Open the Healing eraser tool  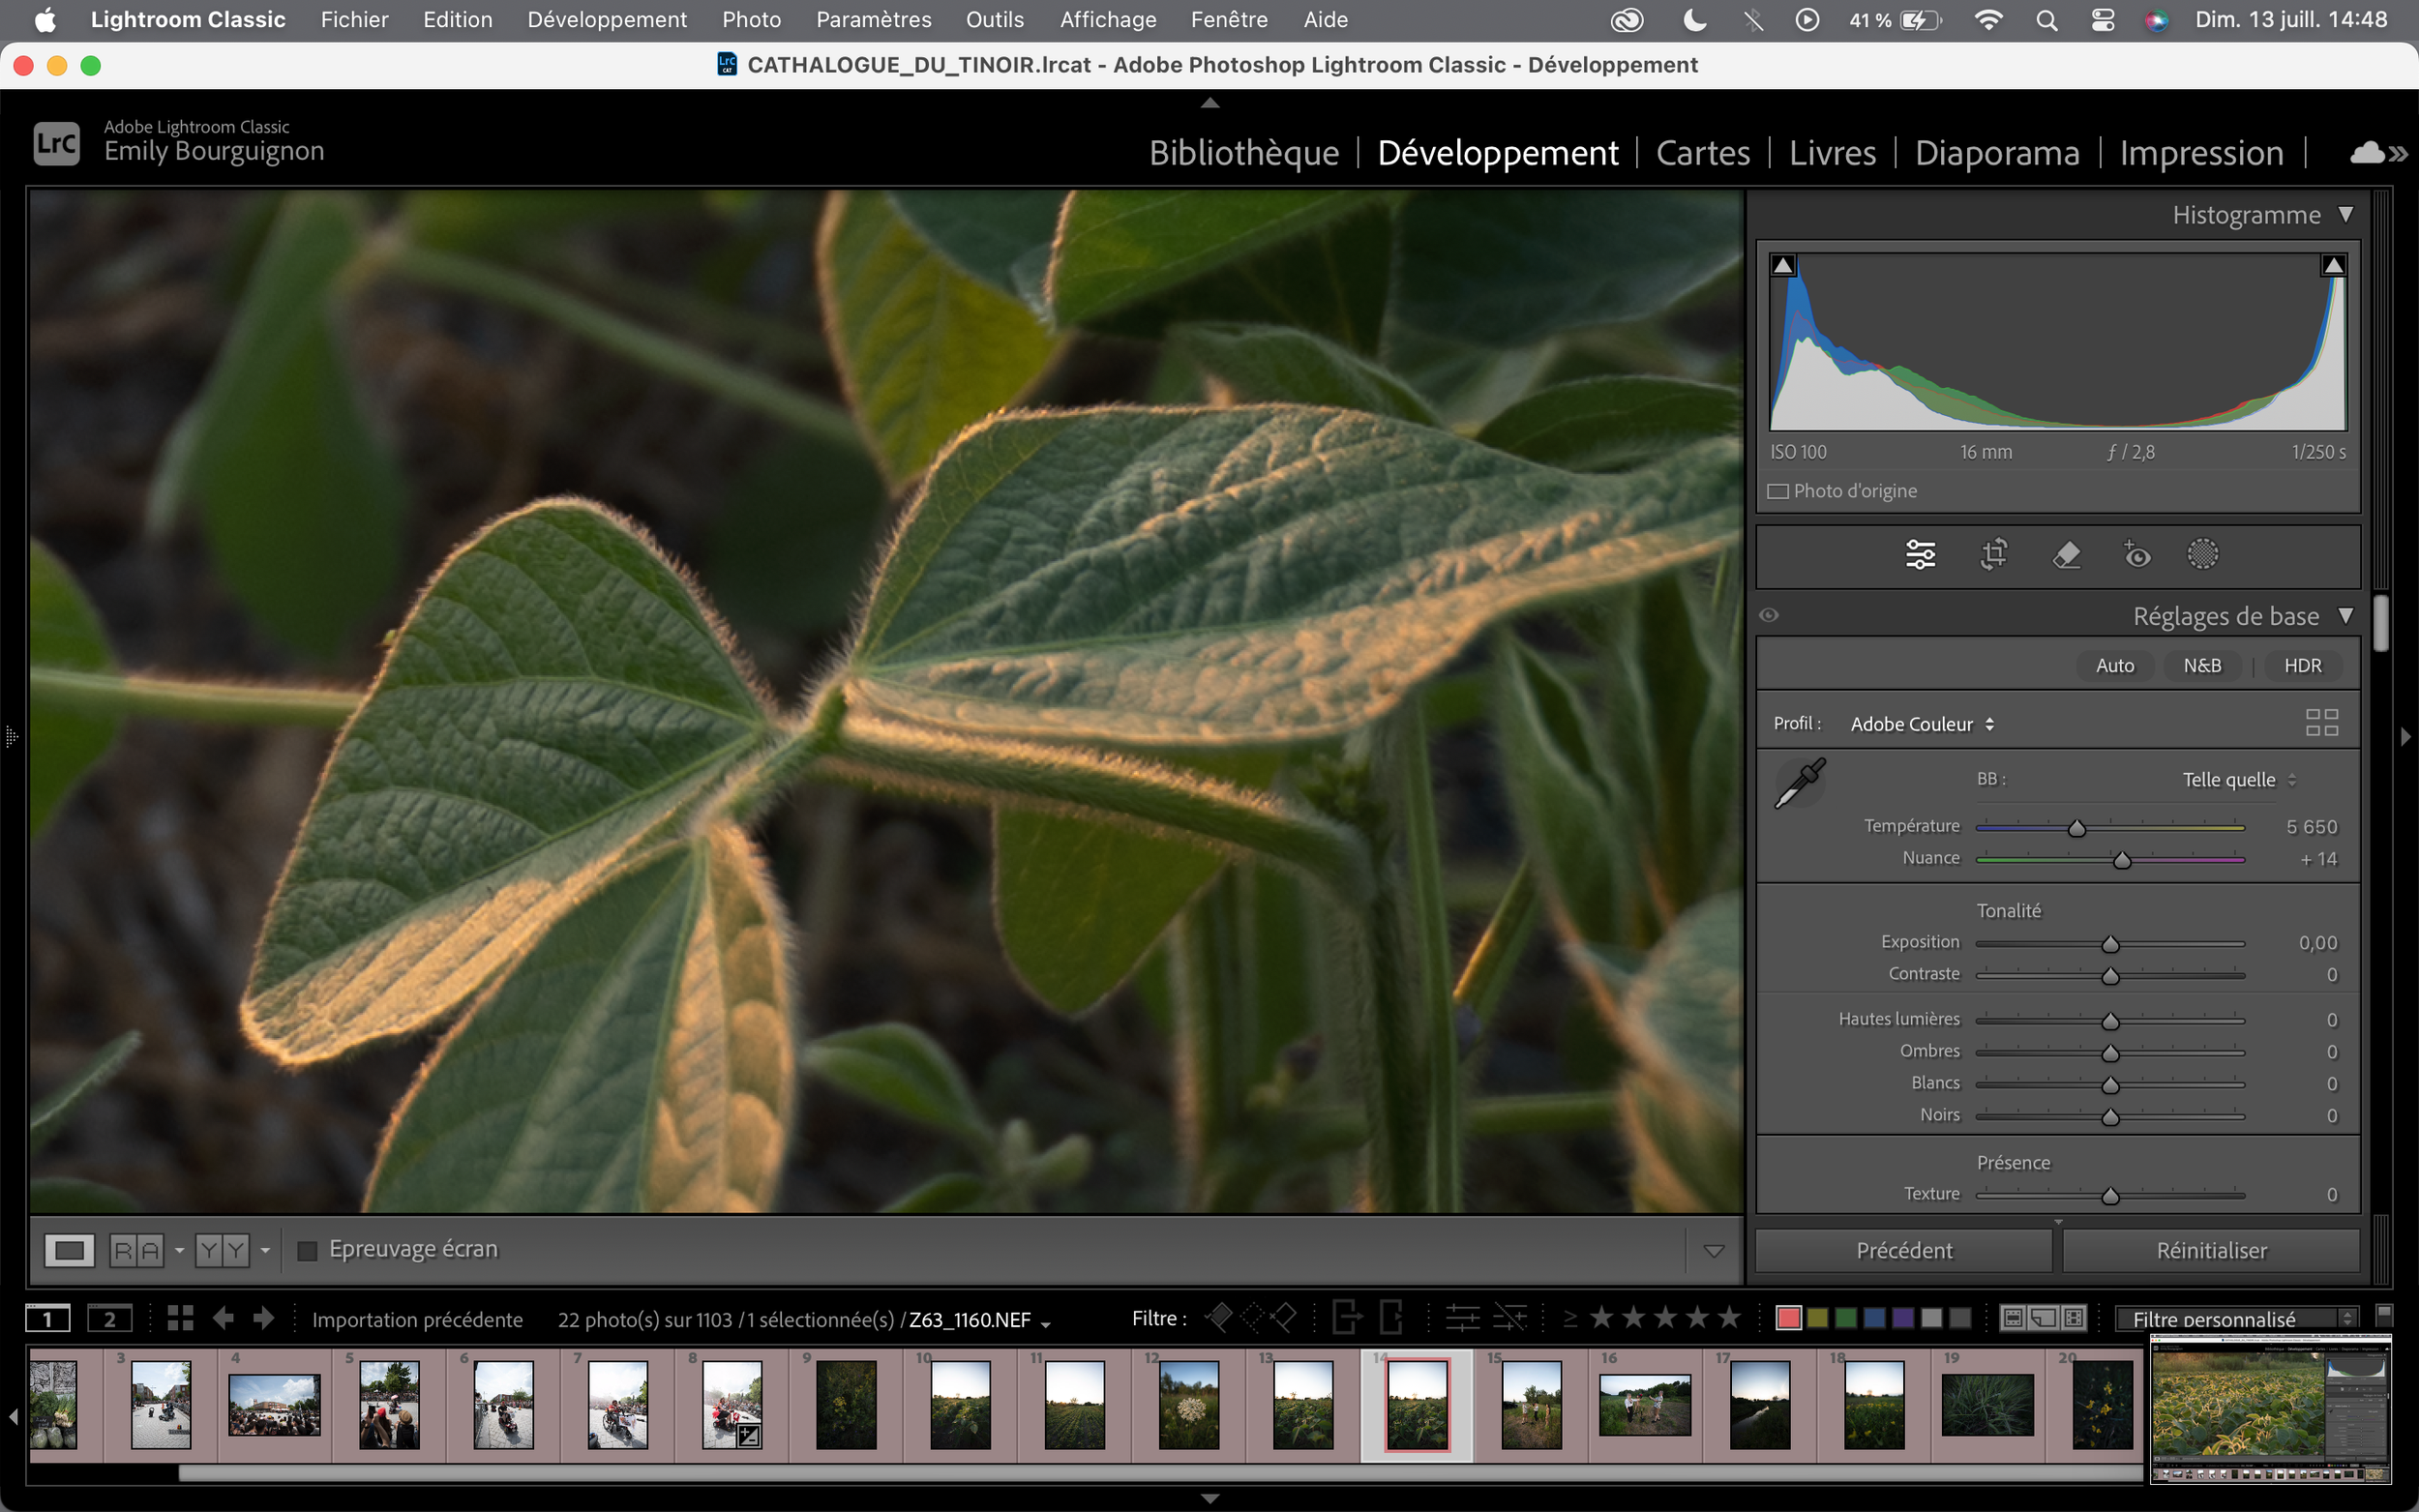pyautogui.click(x=2066, y=554)
